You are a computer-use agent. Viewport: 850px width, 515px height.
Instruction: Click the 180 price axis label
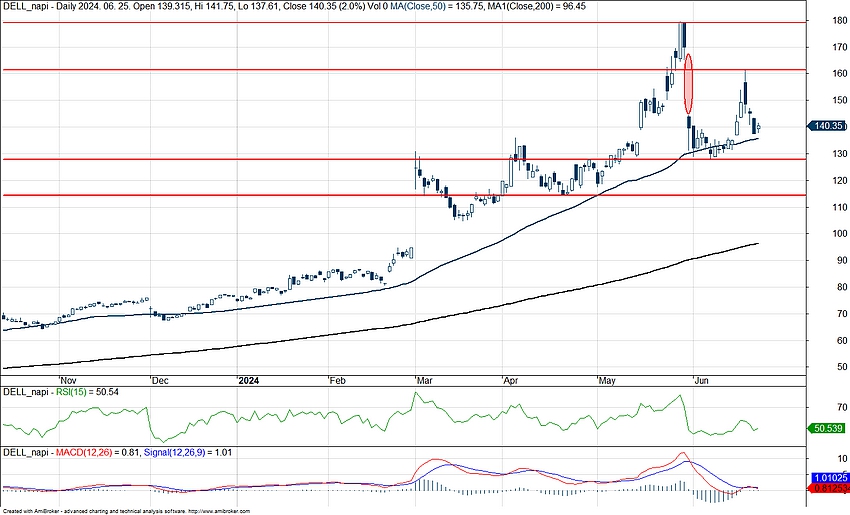[841, 21]
